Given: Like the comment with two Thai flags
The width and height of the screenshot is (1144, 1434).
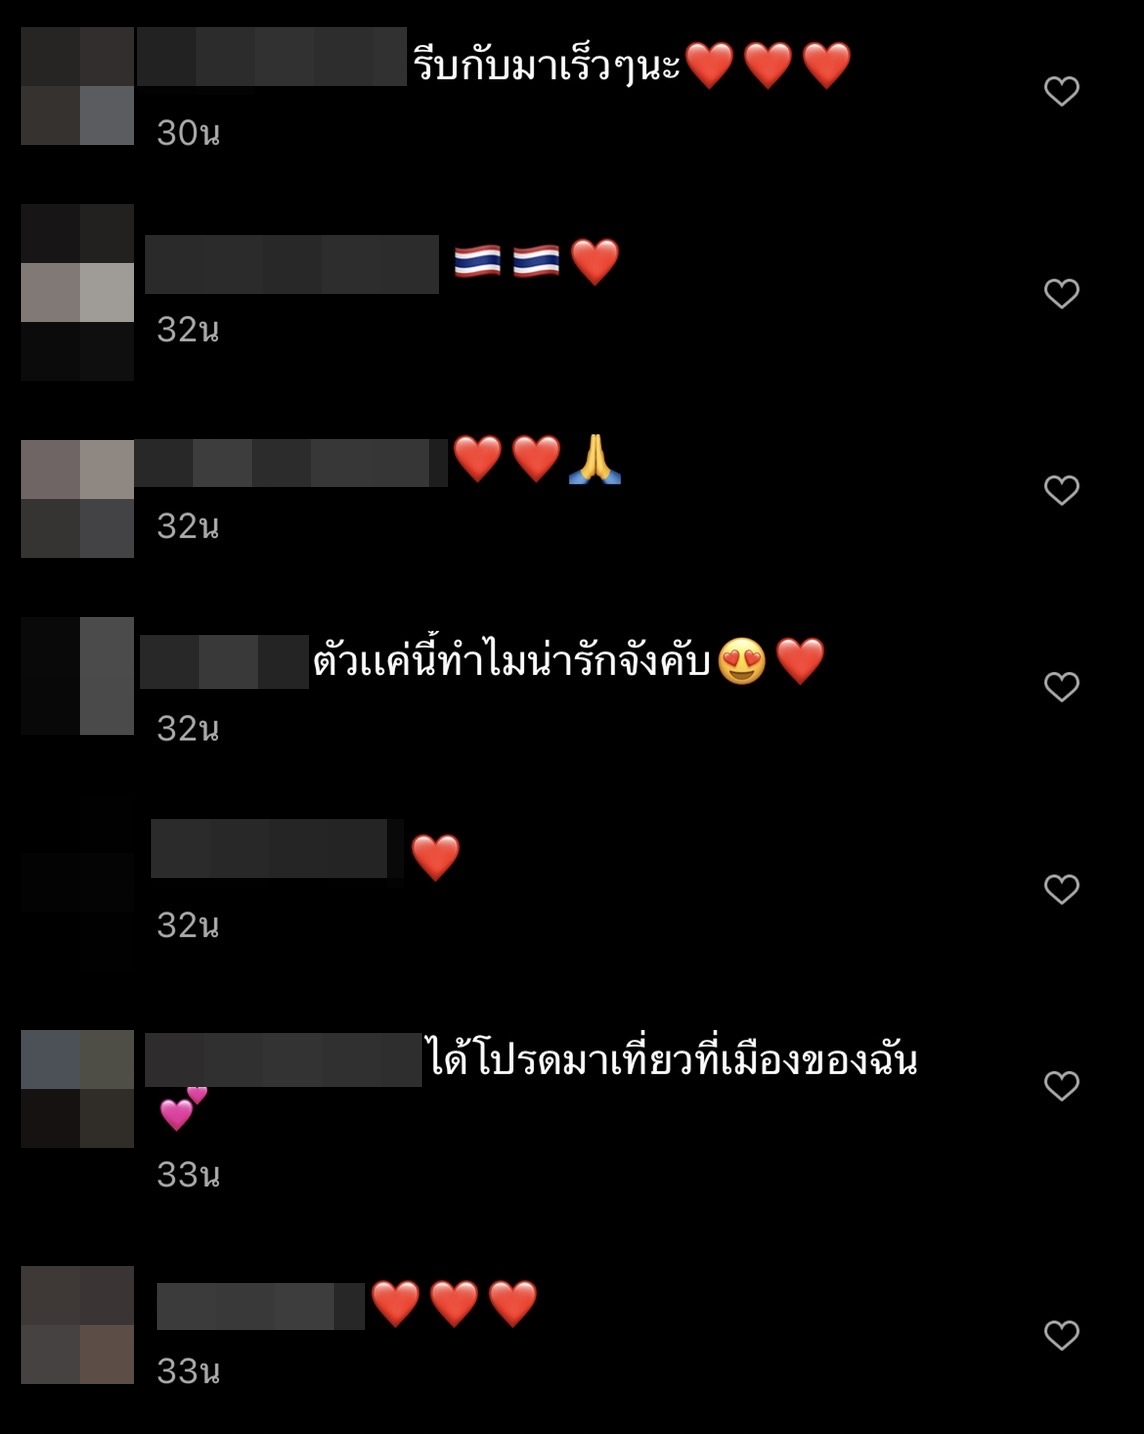Looking at the screenshot, I should pyautogui.click(x=1061, y=293).
